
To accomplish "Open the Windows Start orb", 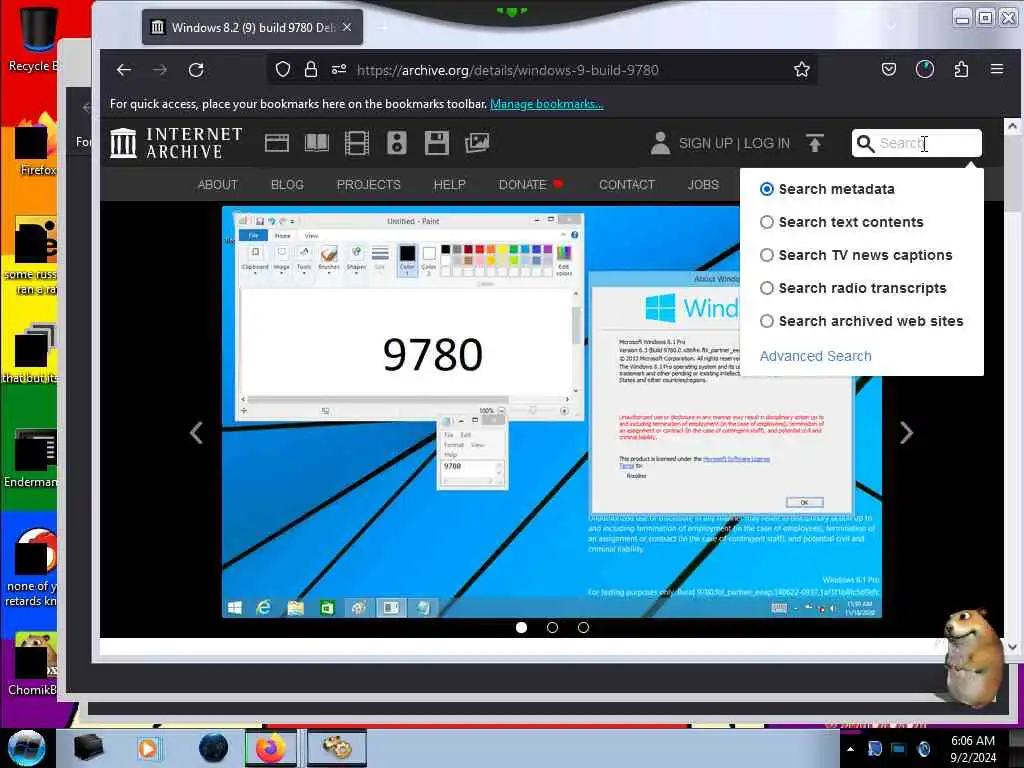I will click(27, 748).
